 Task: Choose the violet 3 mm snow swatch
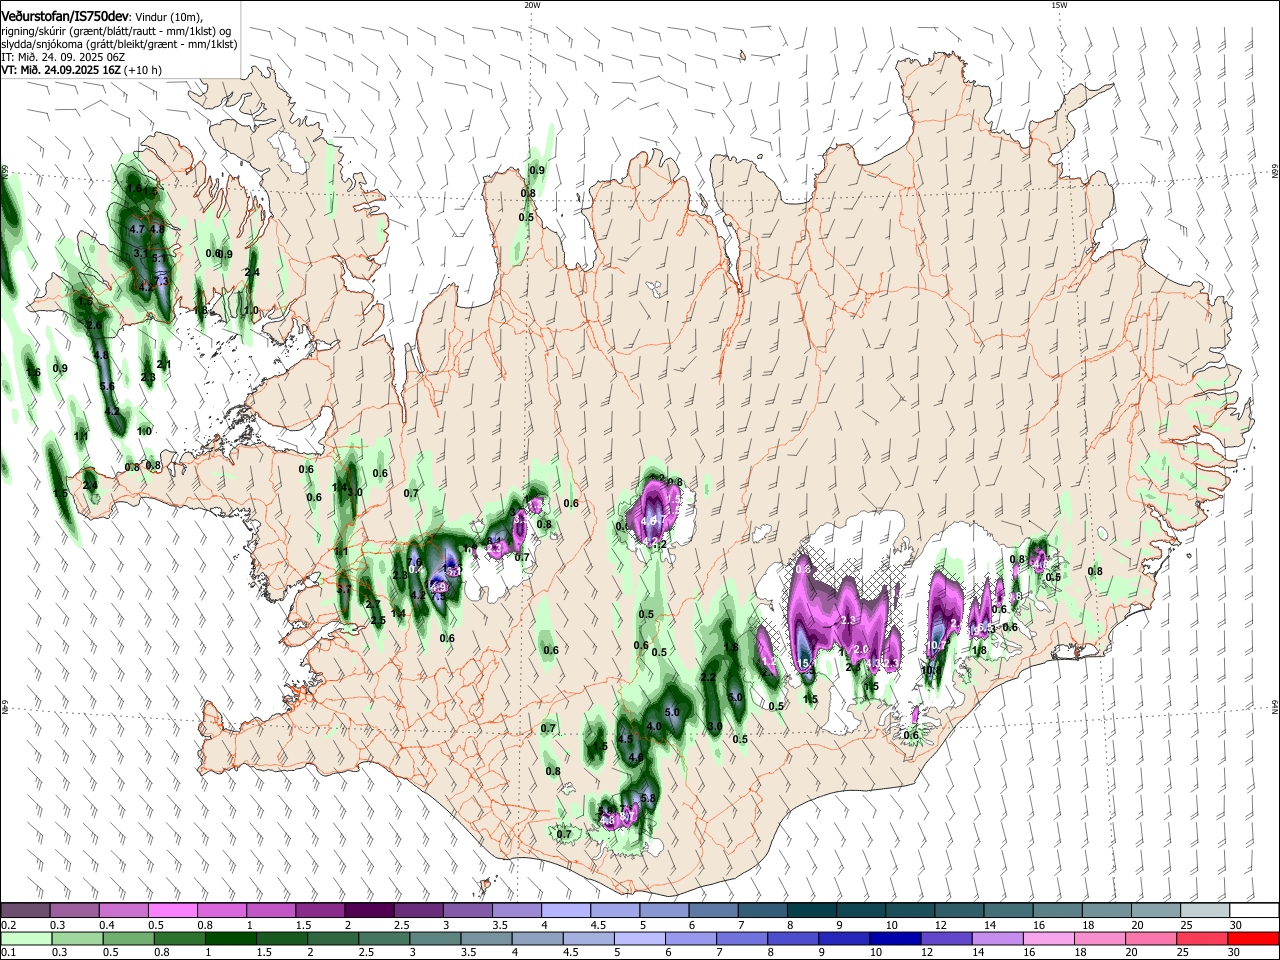(468, 910)
